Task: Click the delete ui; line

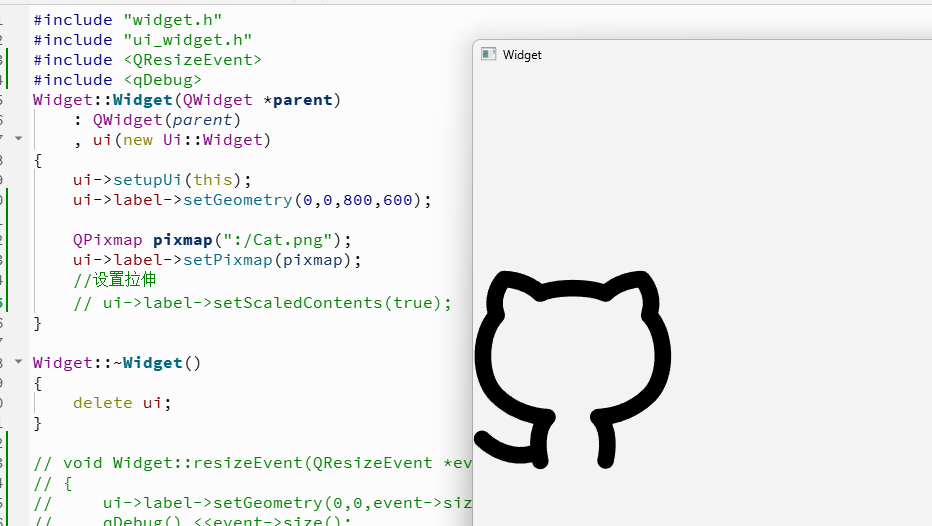Action: pyautogui.click(x=122, y=403)
